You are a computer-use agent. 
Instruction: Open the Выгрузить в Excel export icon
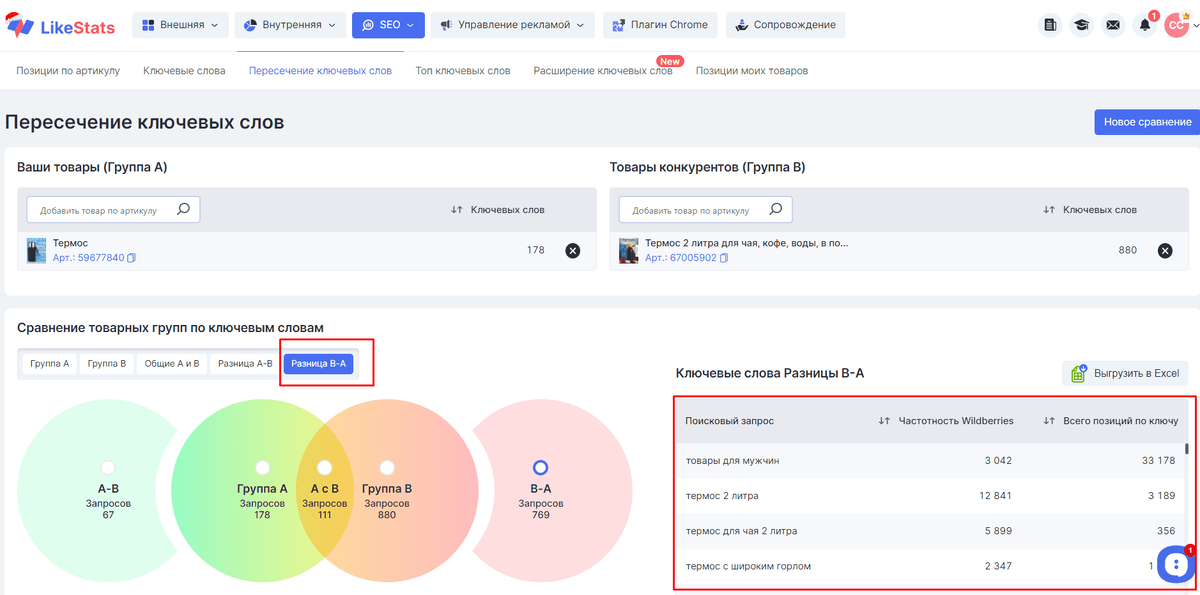(1079, 373)
